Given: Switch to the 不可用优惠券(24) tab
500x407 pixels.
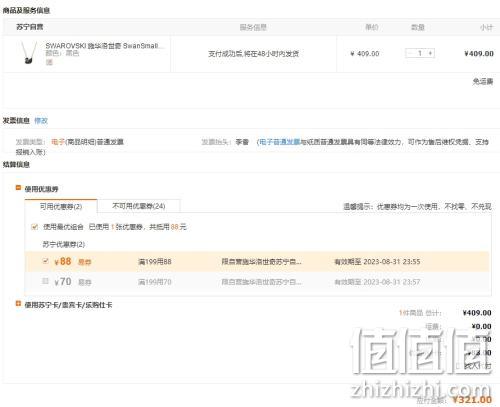Looking at the screenshot, I should click(139, 206).
